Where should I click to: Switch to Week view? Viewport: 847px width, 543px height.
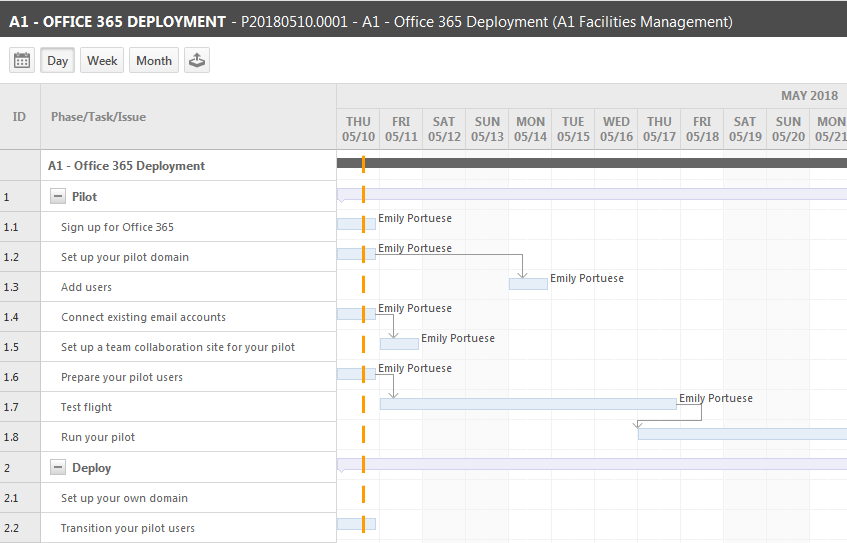click(102, 60)
